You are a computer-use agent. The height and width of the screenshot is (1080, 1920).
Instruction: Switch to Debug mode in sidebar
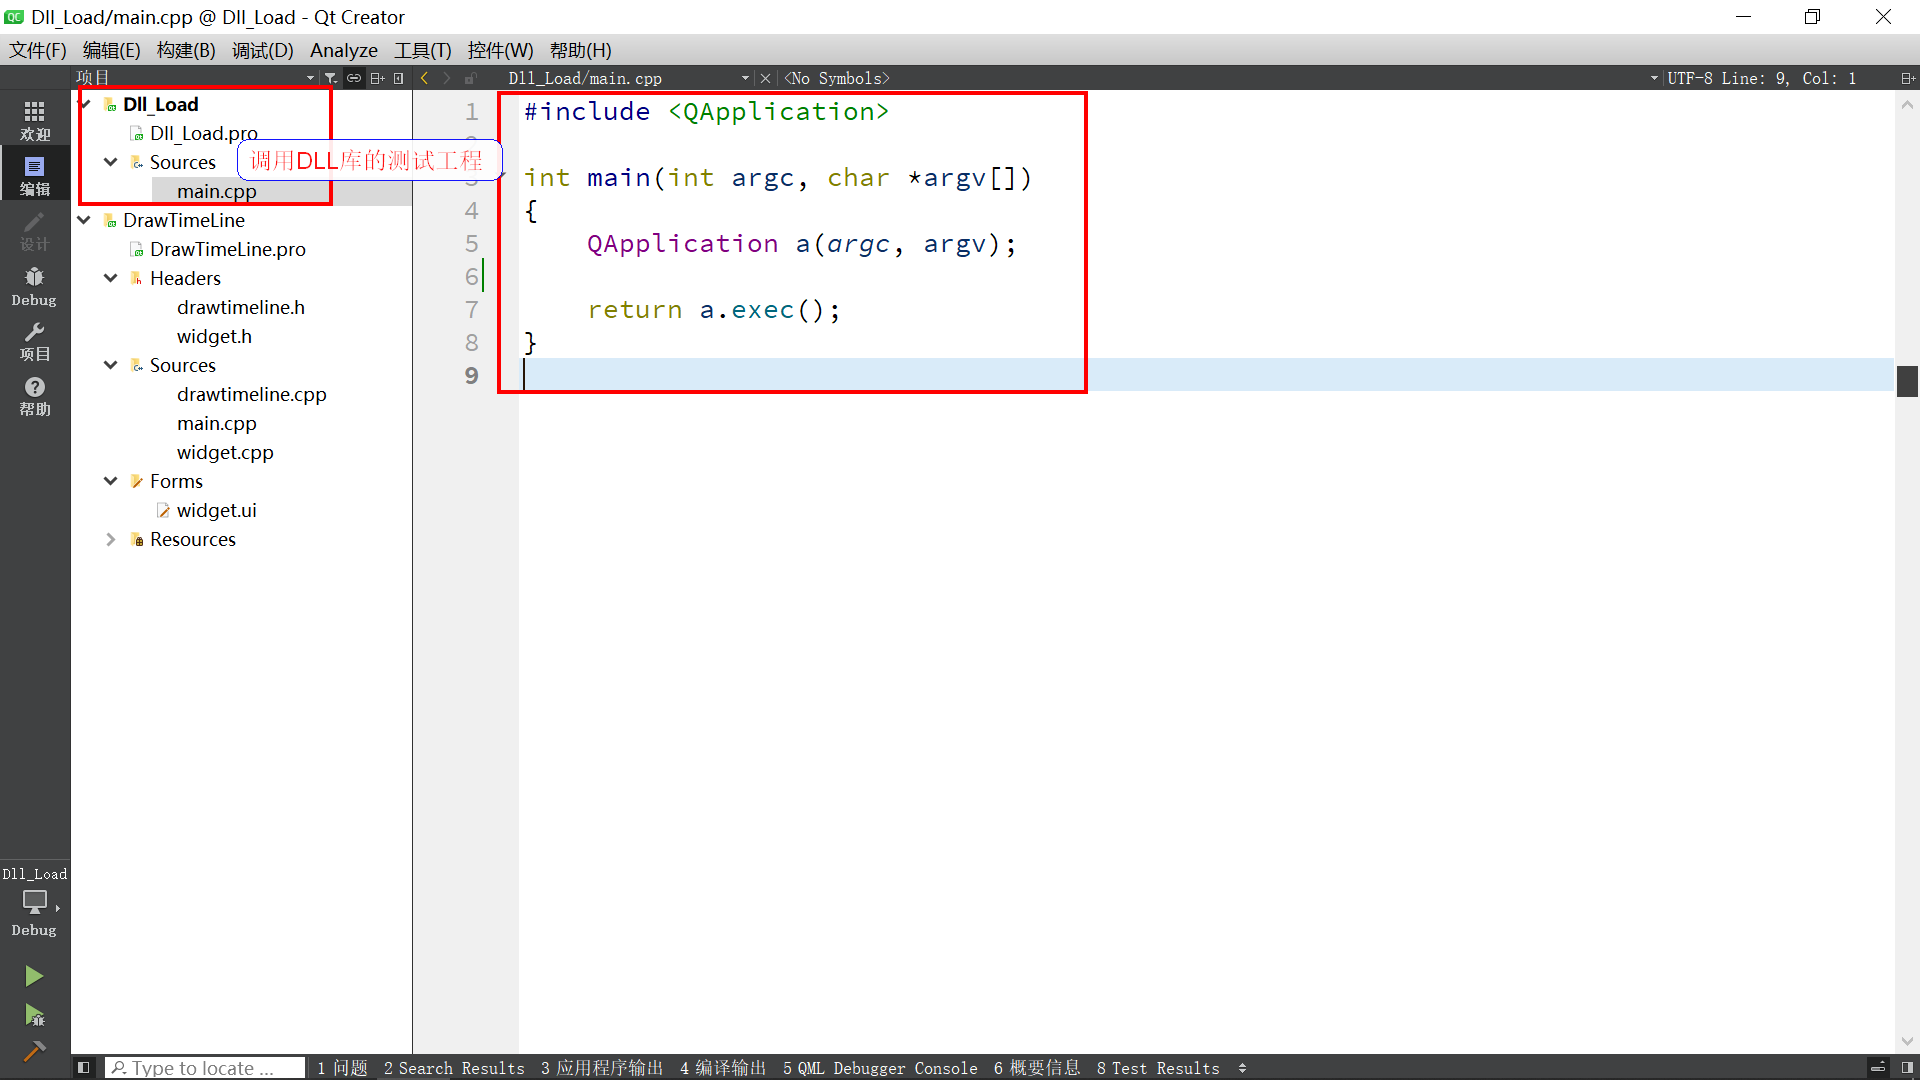tap(34, 285)
